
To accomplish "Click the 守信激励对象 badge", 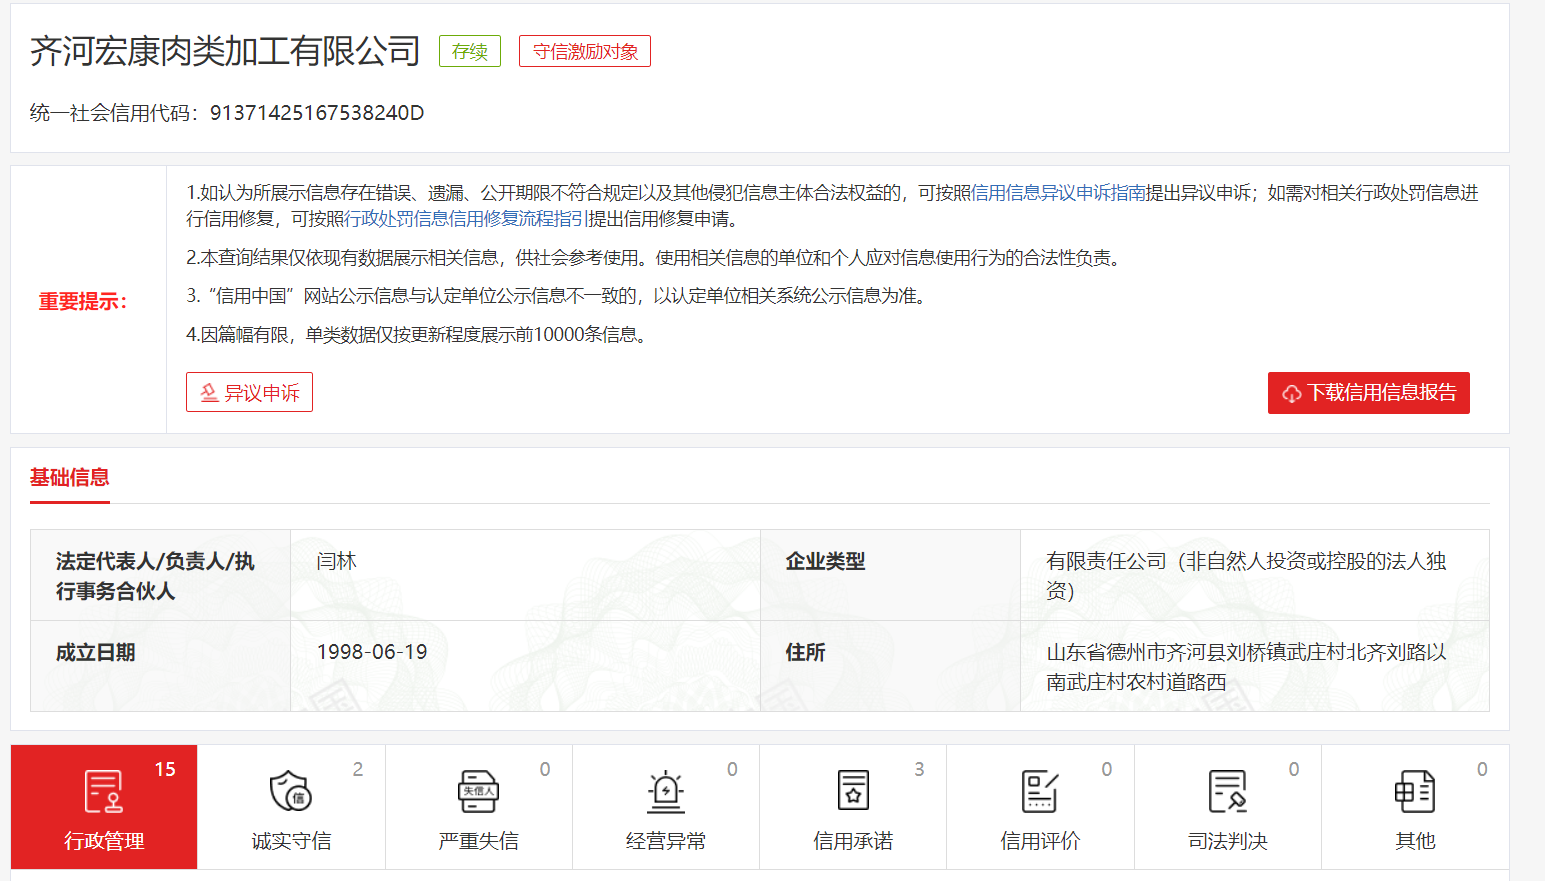I will 585,52.
